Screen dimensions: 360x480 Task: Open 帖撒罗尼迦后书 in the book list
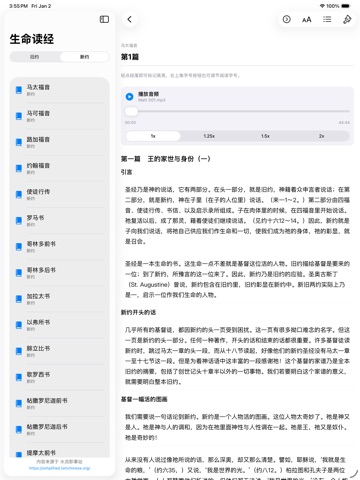59,429
